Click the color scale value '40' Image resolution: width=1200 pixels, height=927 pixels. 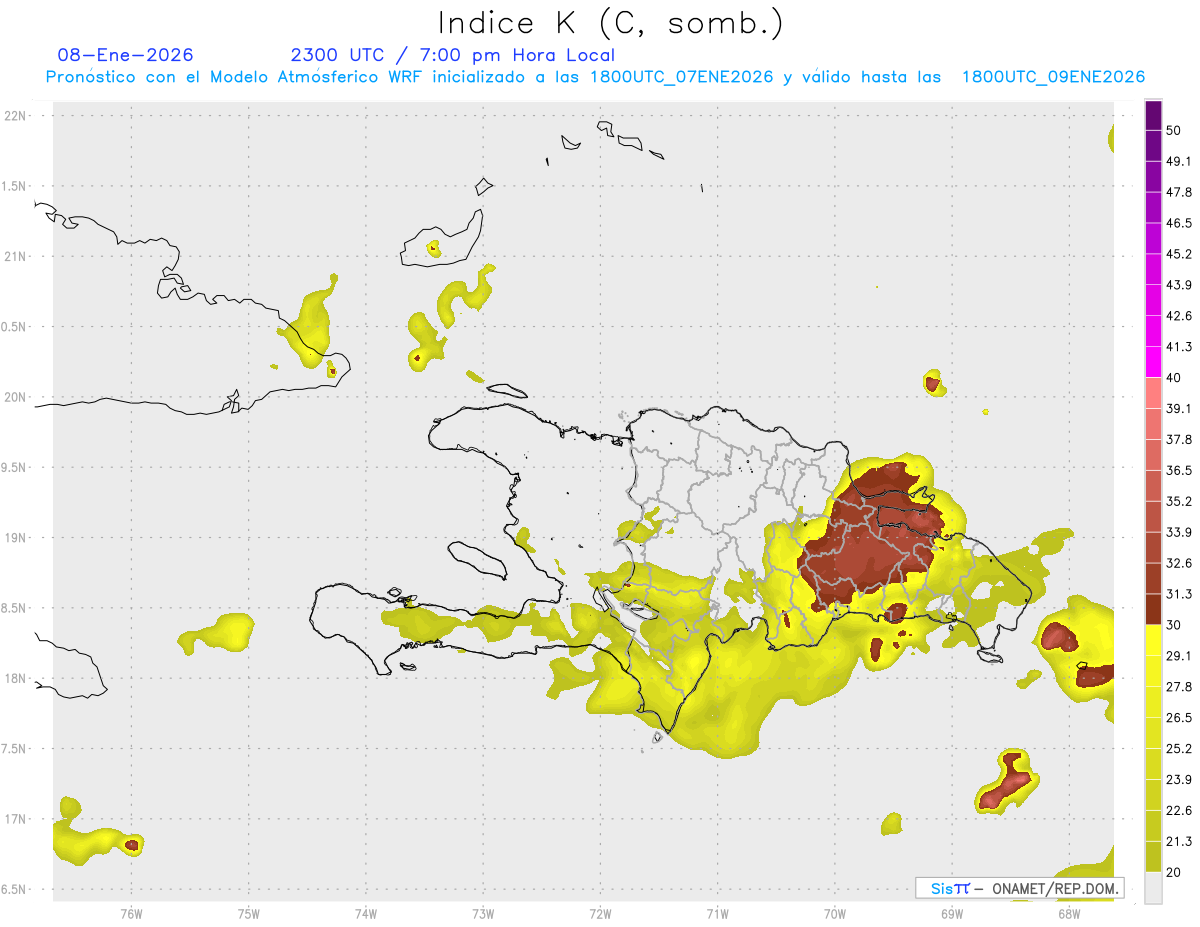click(1174, 378)
